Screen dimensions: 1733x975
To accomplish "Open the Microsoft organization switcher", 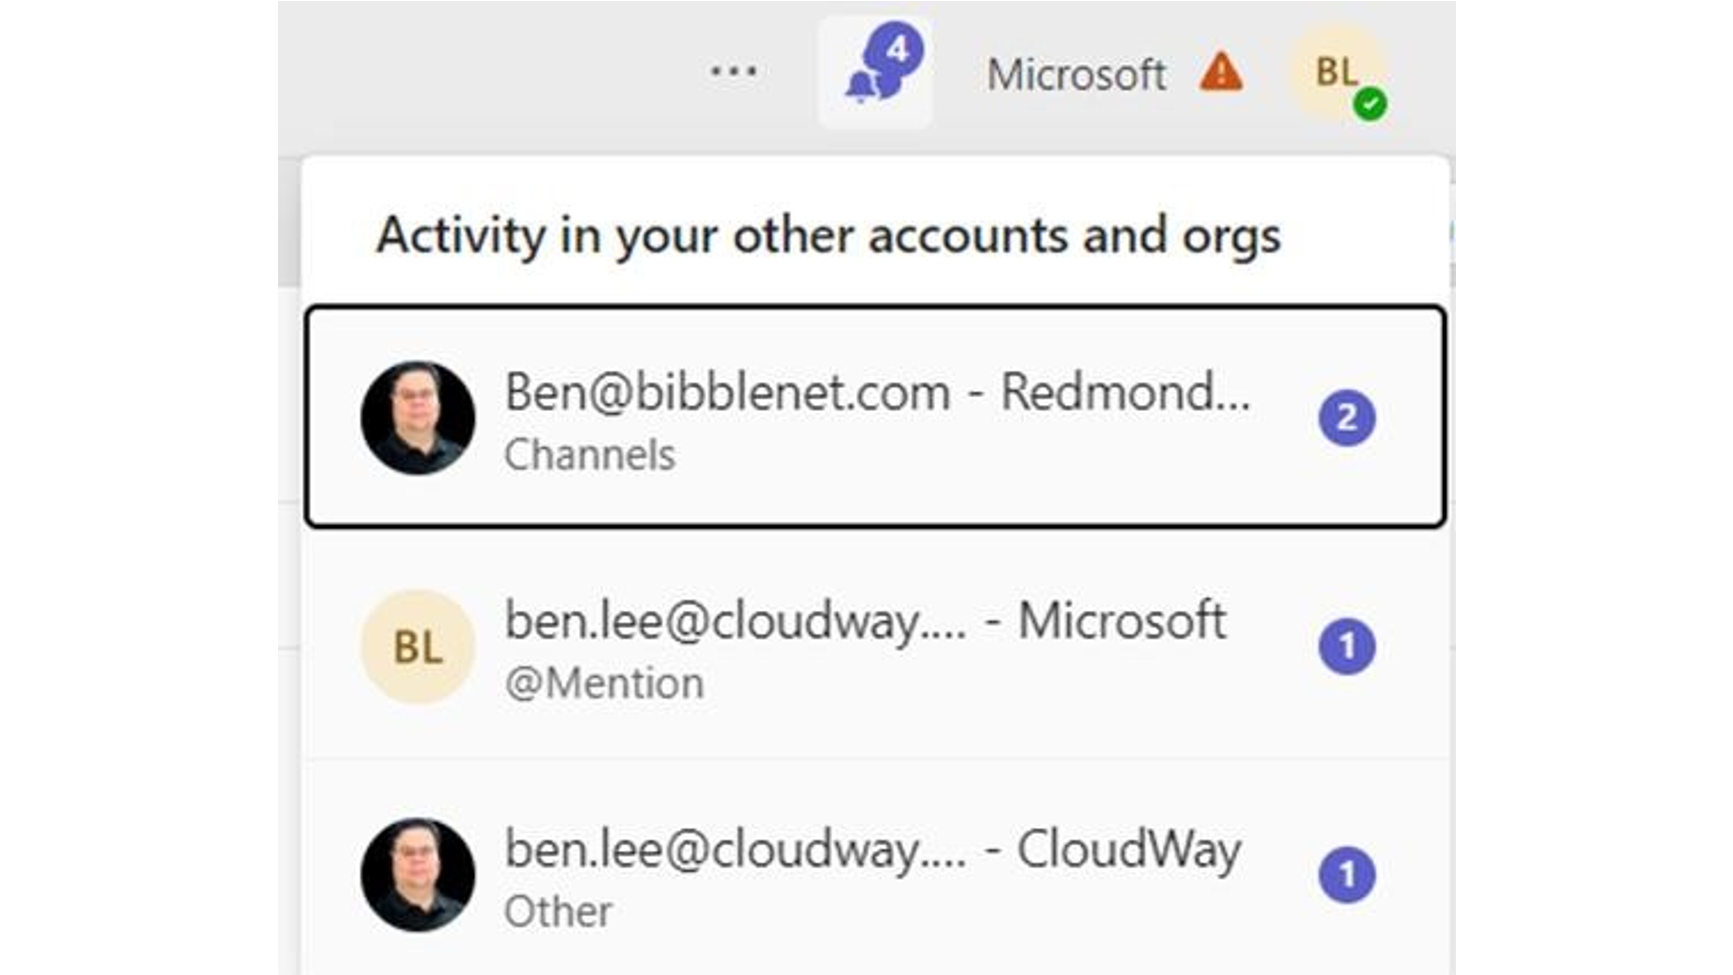I will pos(1077,73).
